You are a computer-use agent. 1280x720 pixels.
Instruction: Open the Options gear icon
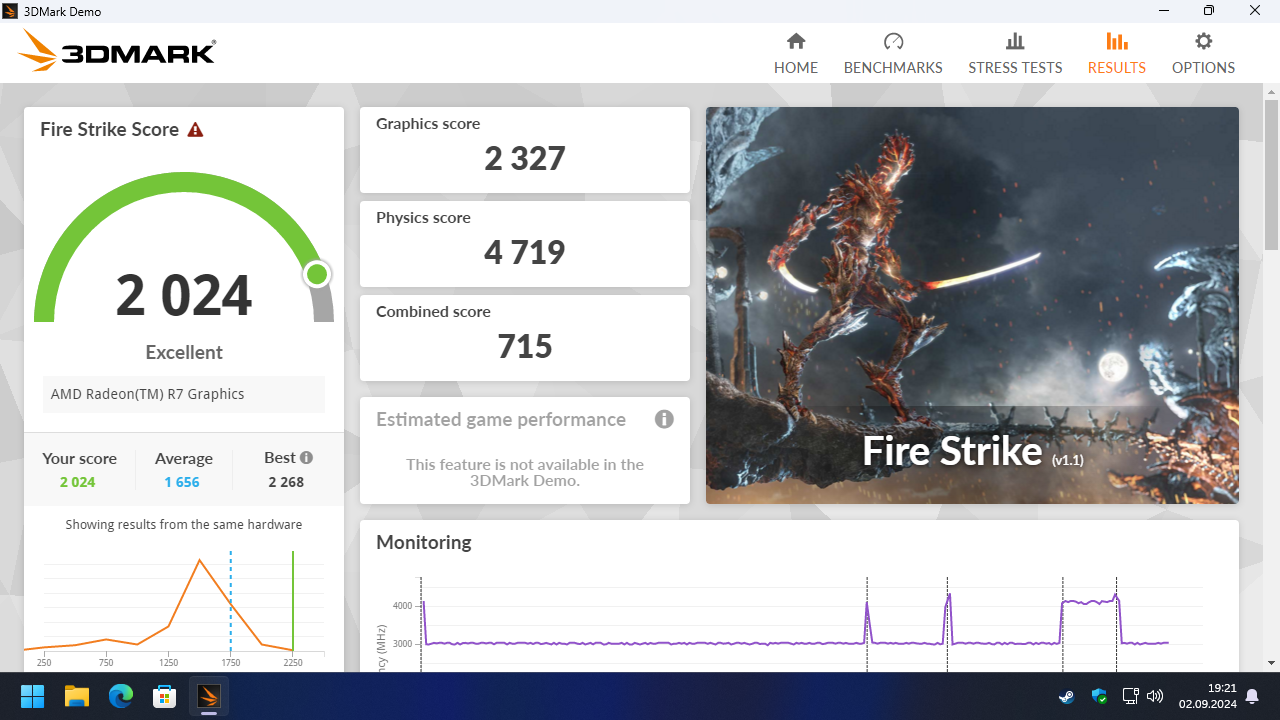(1203, 41)
